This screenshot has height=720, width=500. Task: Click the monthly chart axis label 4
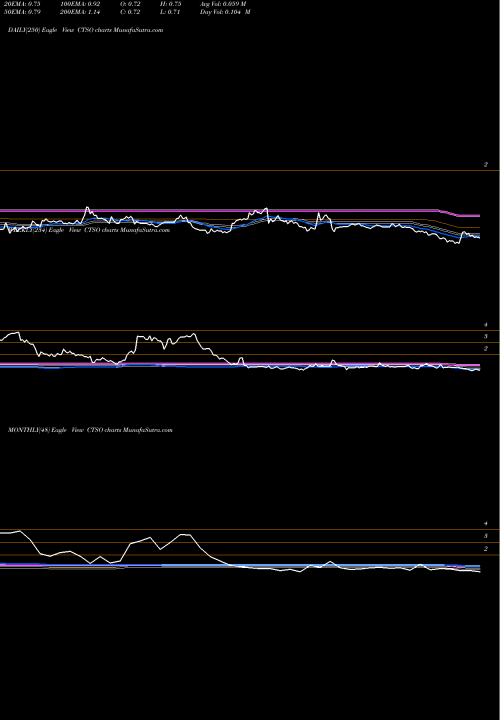coord(485,524)
